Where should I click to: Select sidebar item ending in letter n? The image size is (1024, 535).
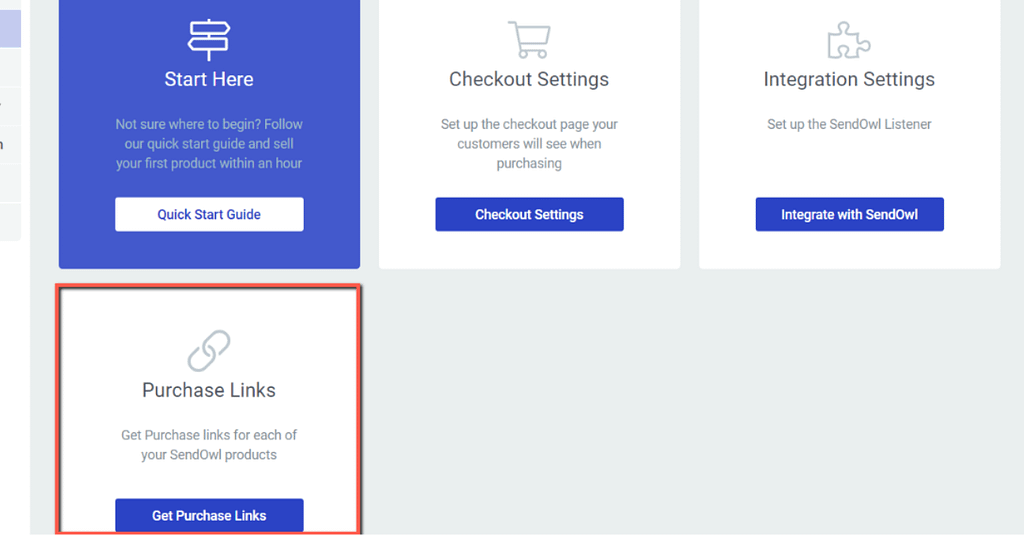10,144
